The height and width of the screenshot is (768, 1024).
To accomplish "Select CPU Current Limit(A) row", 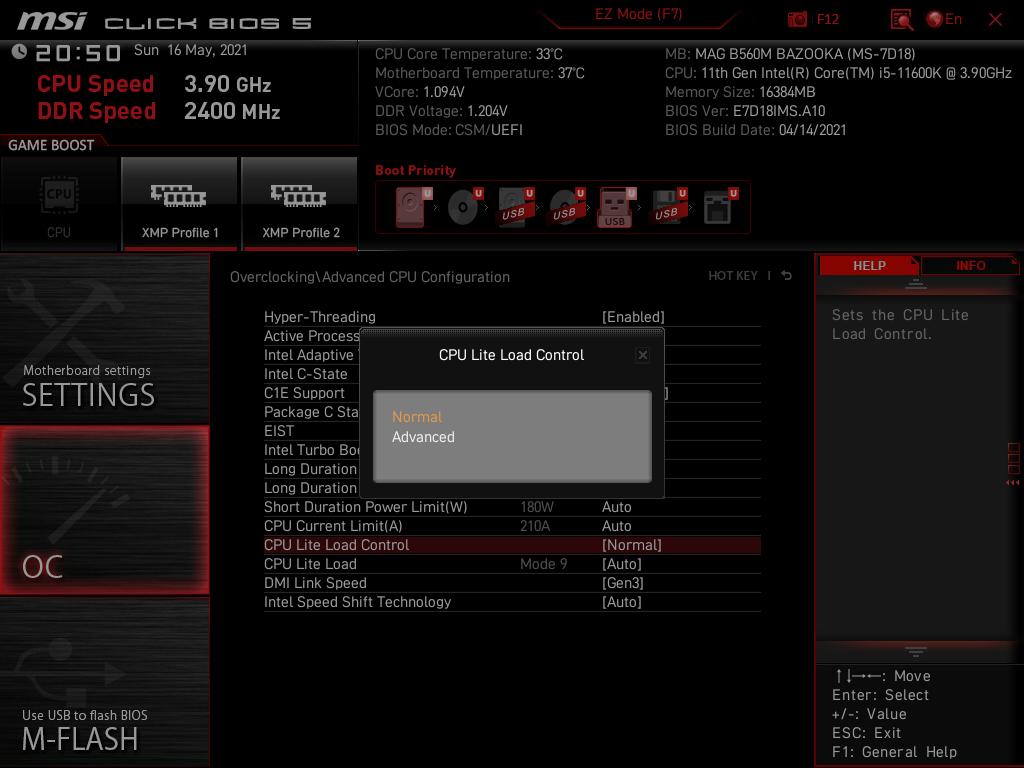I will coord(512,526).
